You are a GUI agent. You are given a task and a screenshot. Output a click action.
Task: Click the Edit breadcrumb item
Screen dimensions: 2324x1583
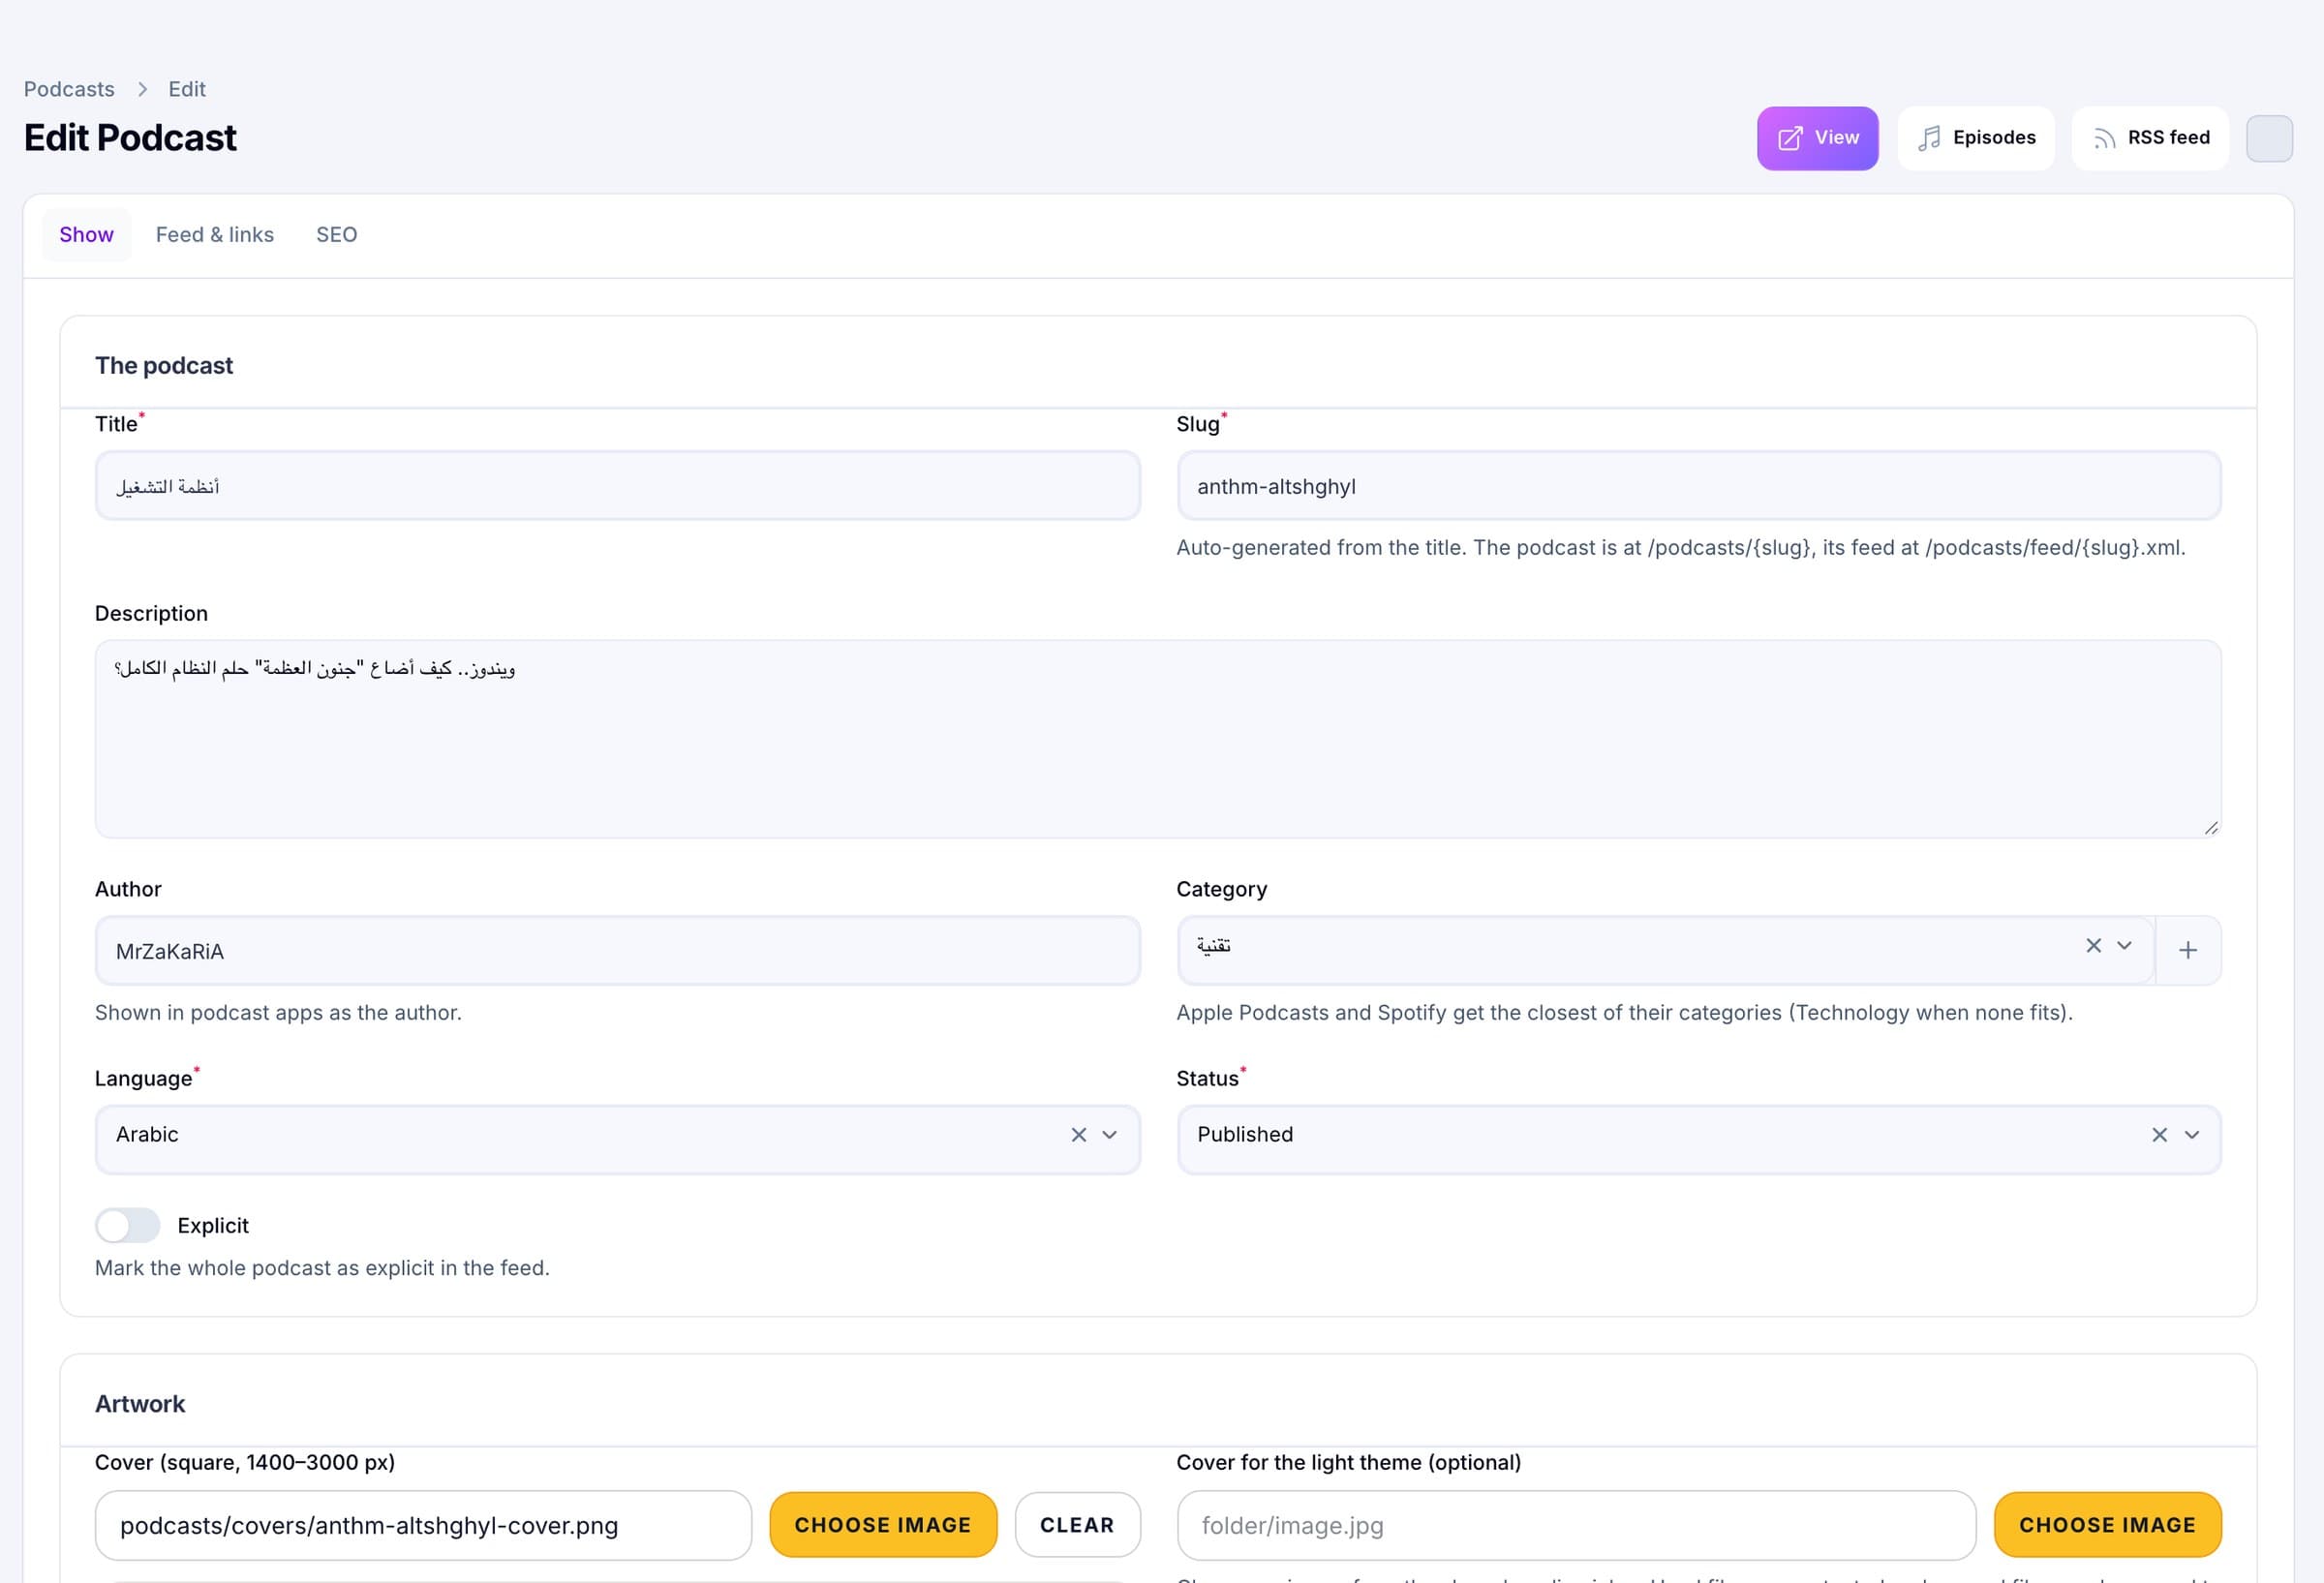[187, 89]
